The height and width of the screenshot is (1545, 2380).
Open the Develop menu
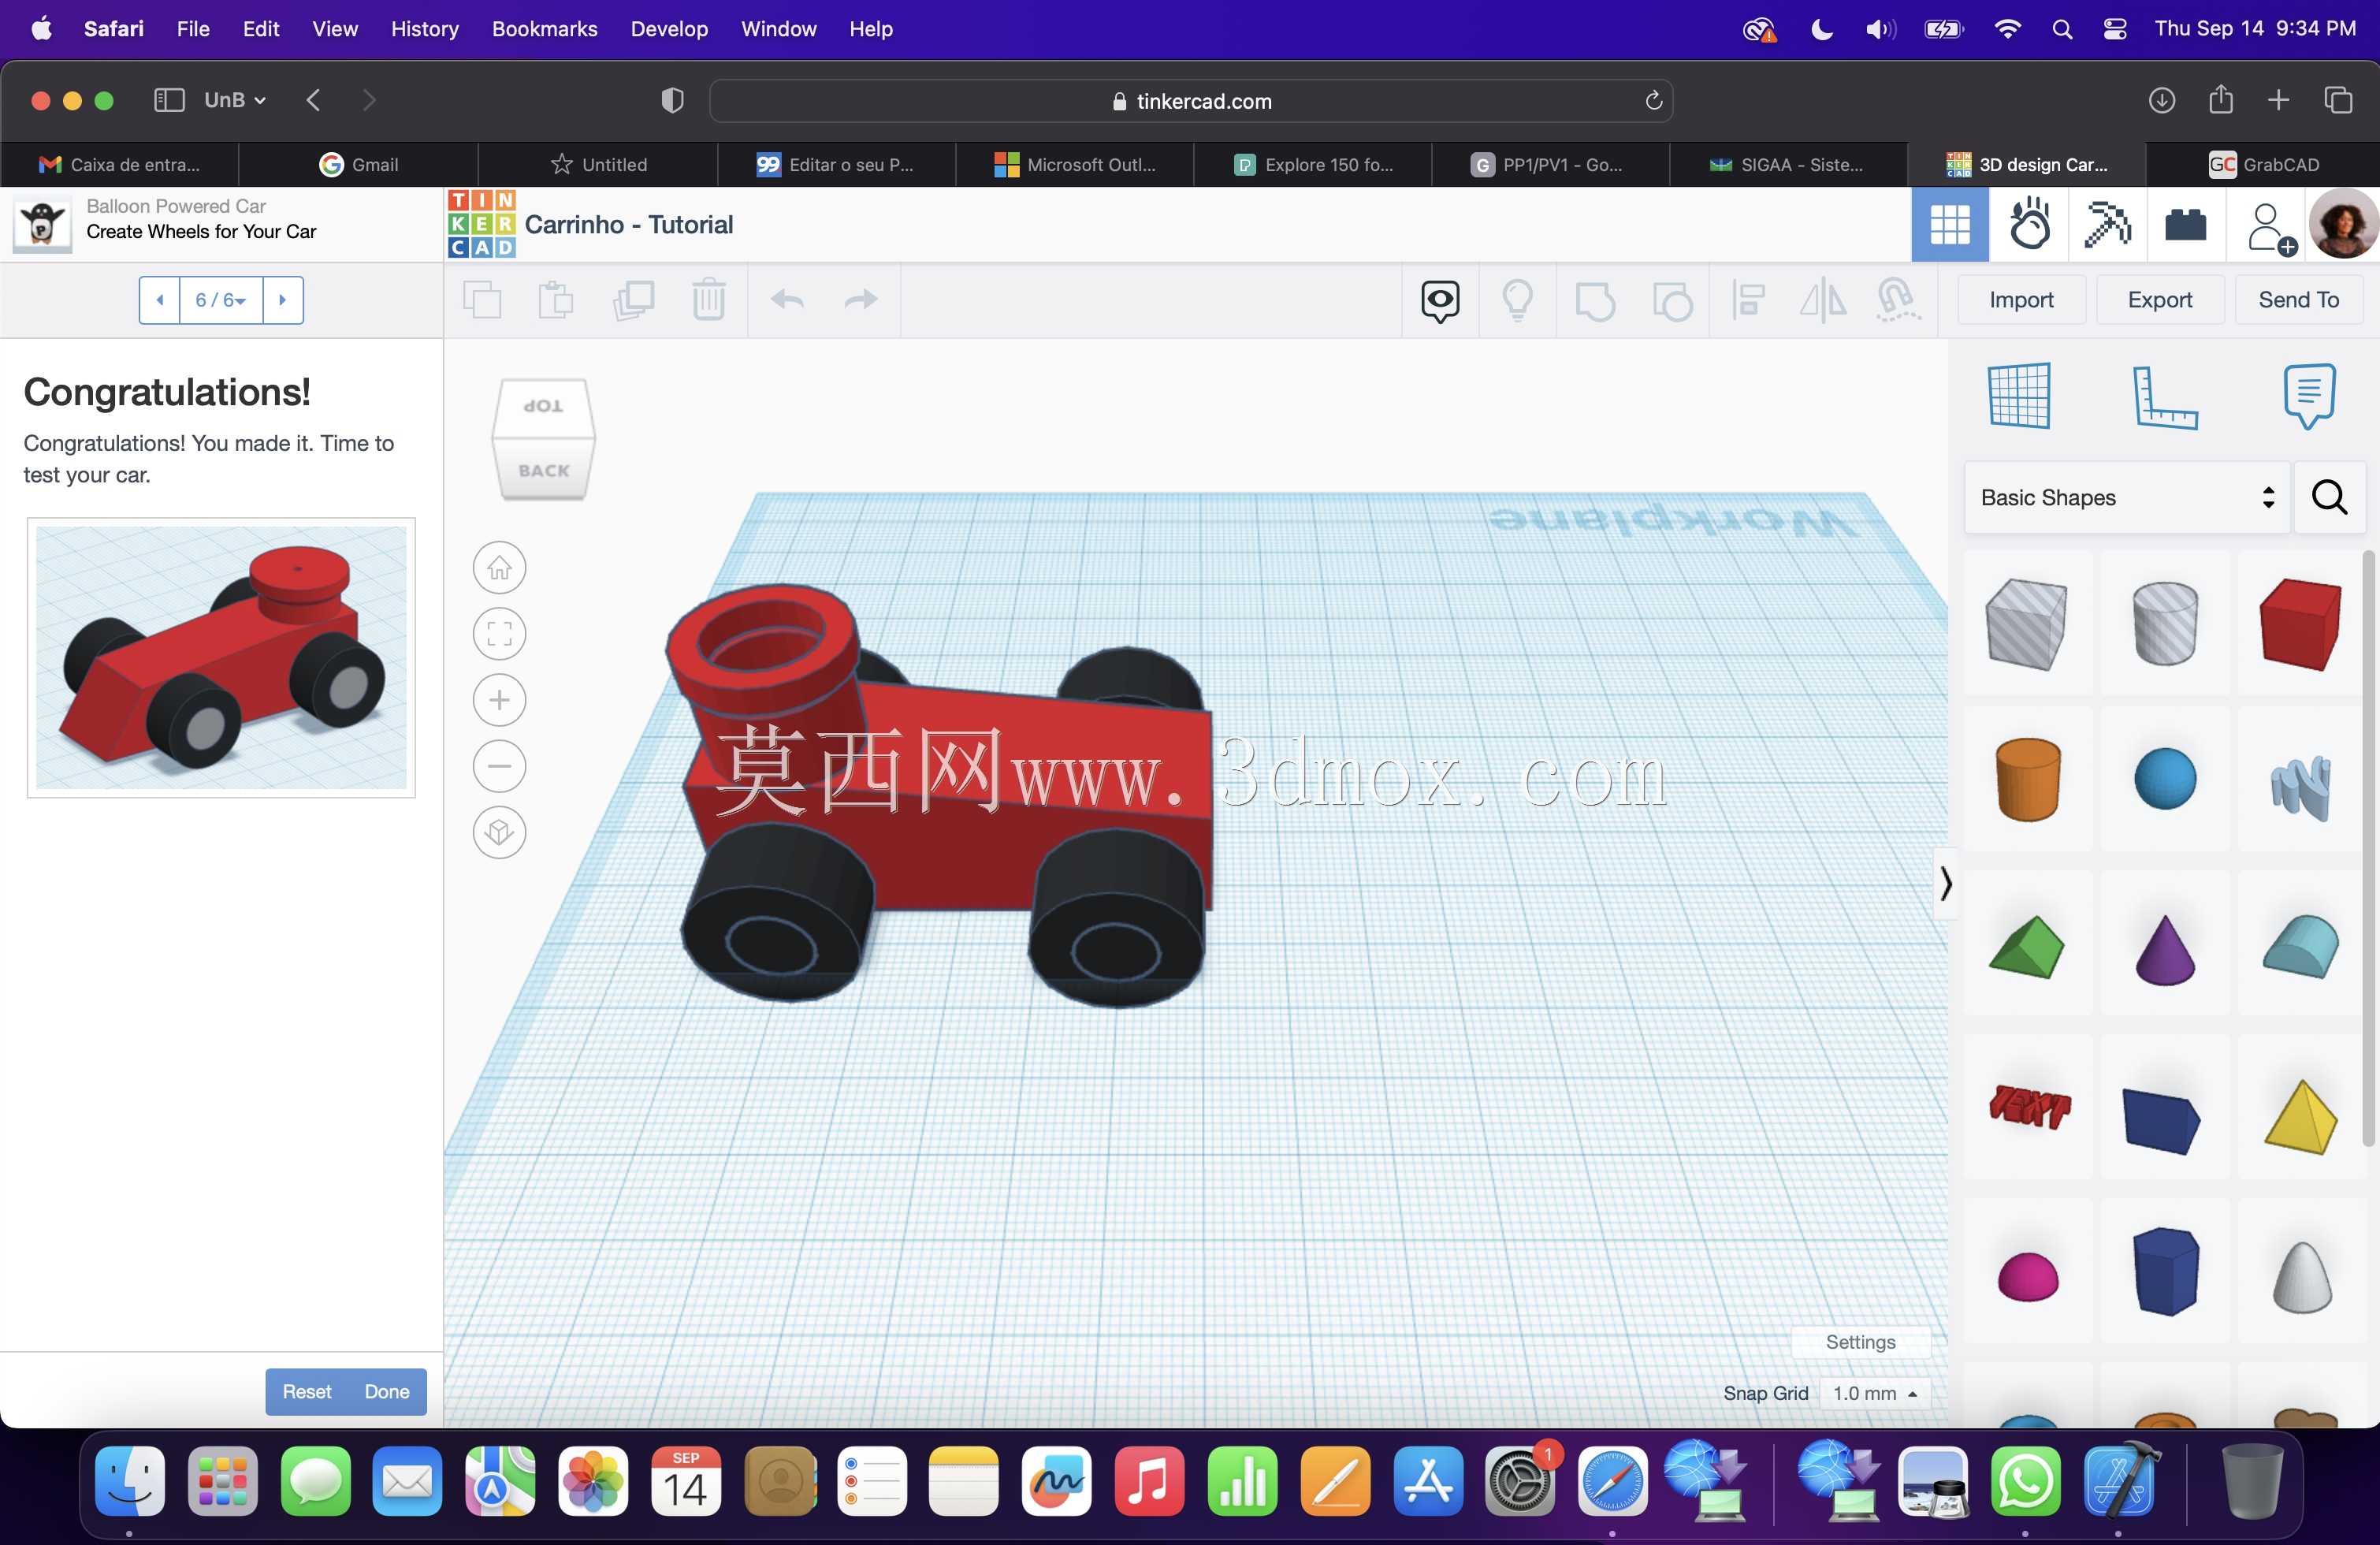tap(669, 29)
